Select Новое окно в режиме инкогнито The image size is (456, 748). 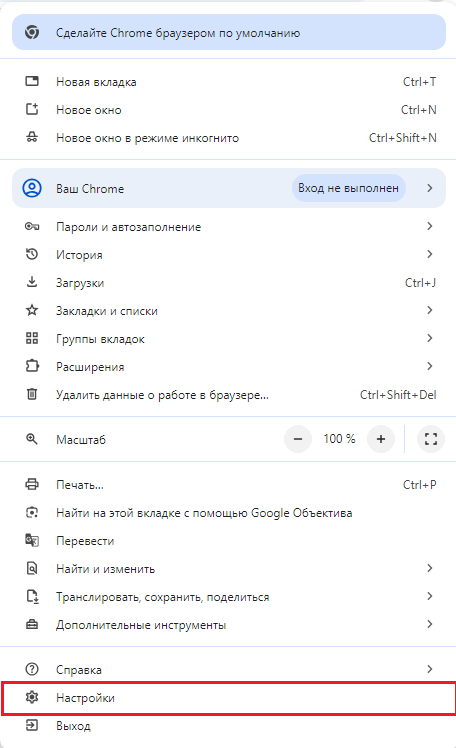click(228, 138)
